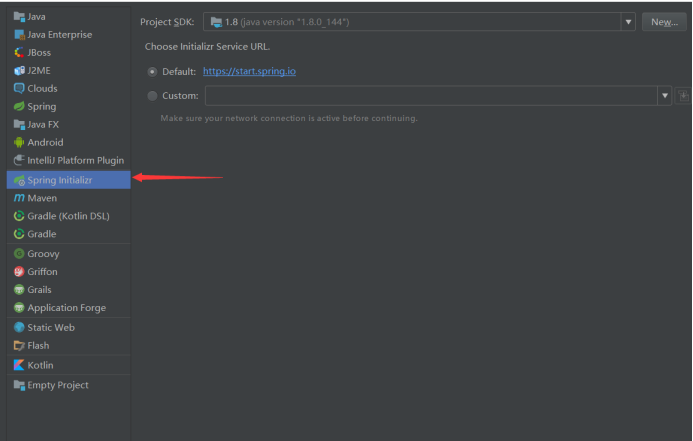Pick plain Gradle project type label
This screenshot has height=441, width=693.
pyautogui.click(x=42, y=234)
